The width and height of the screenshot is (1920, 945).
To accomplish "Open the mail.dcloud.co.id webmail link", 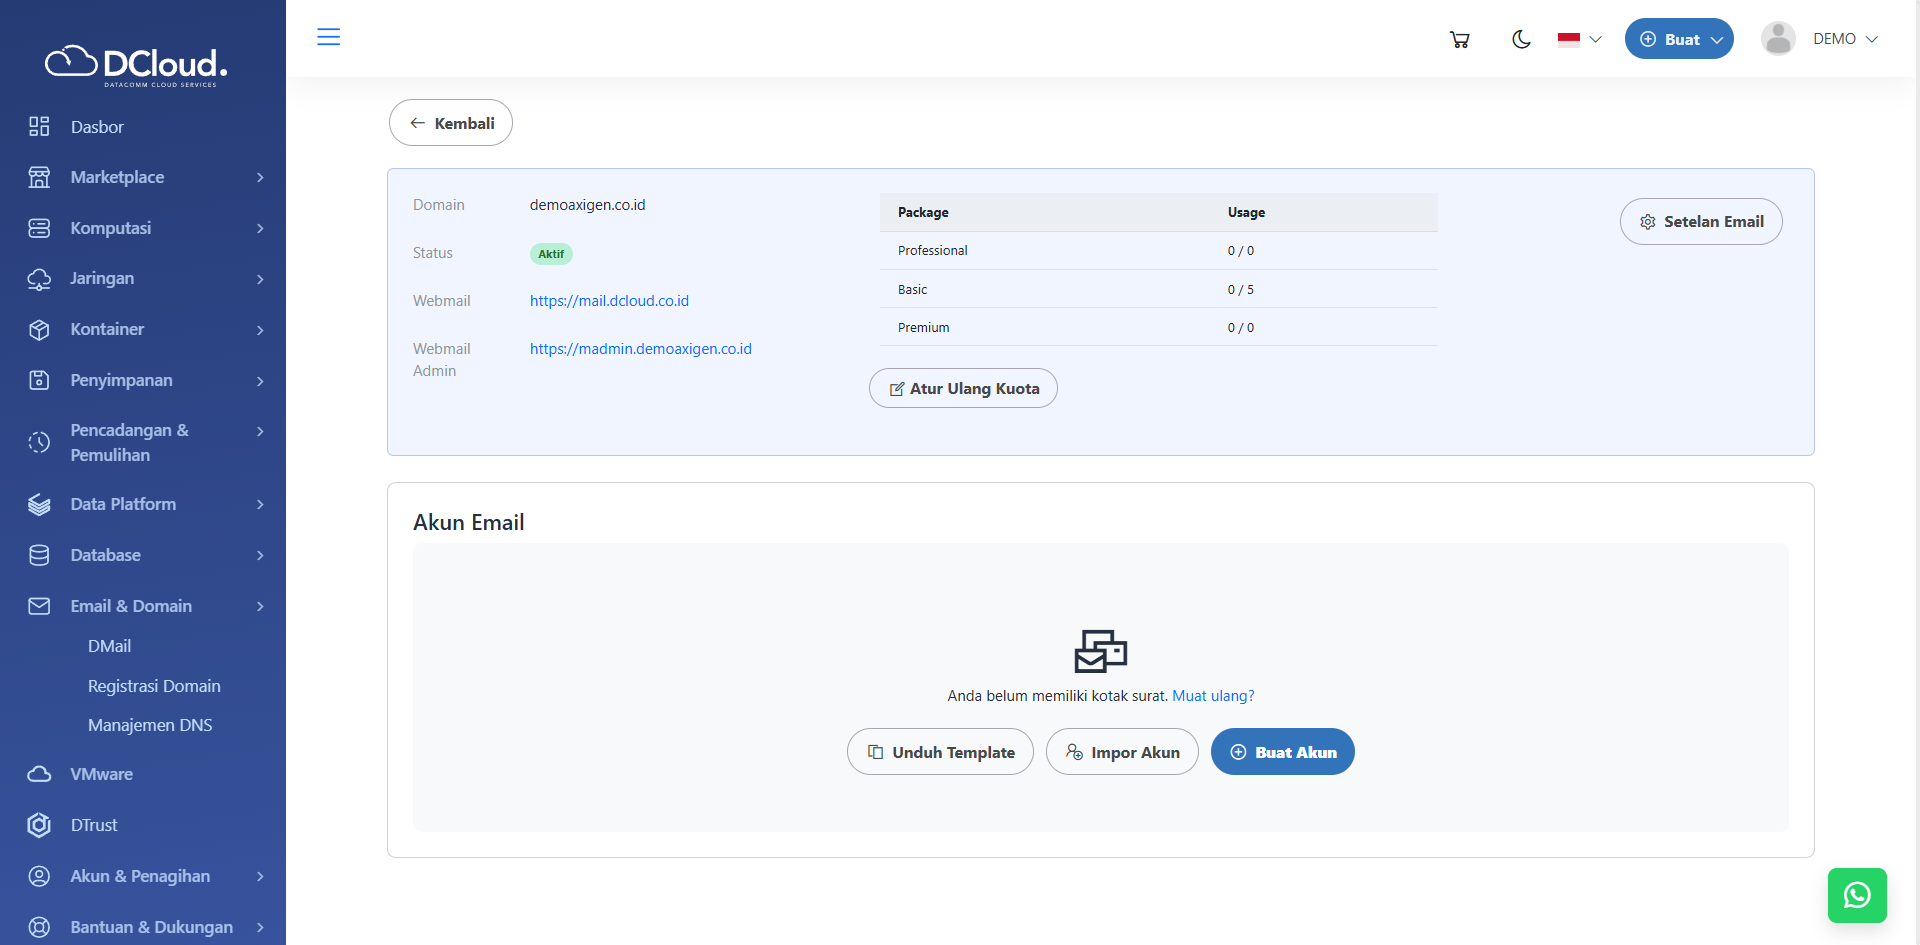I will (x=609, y=301).
